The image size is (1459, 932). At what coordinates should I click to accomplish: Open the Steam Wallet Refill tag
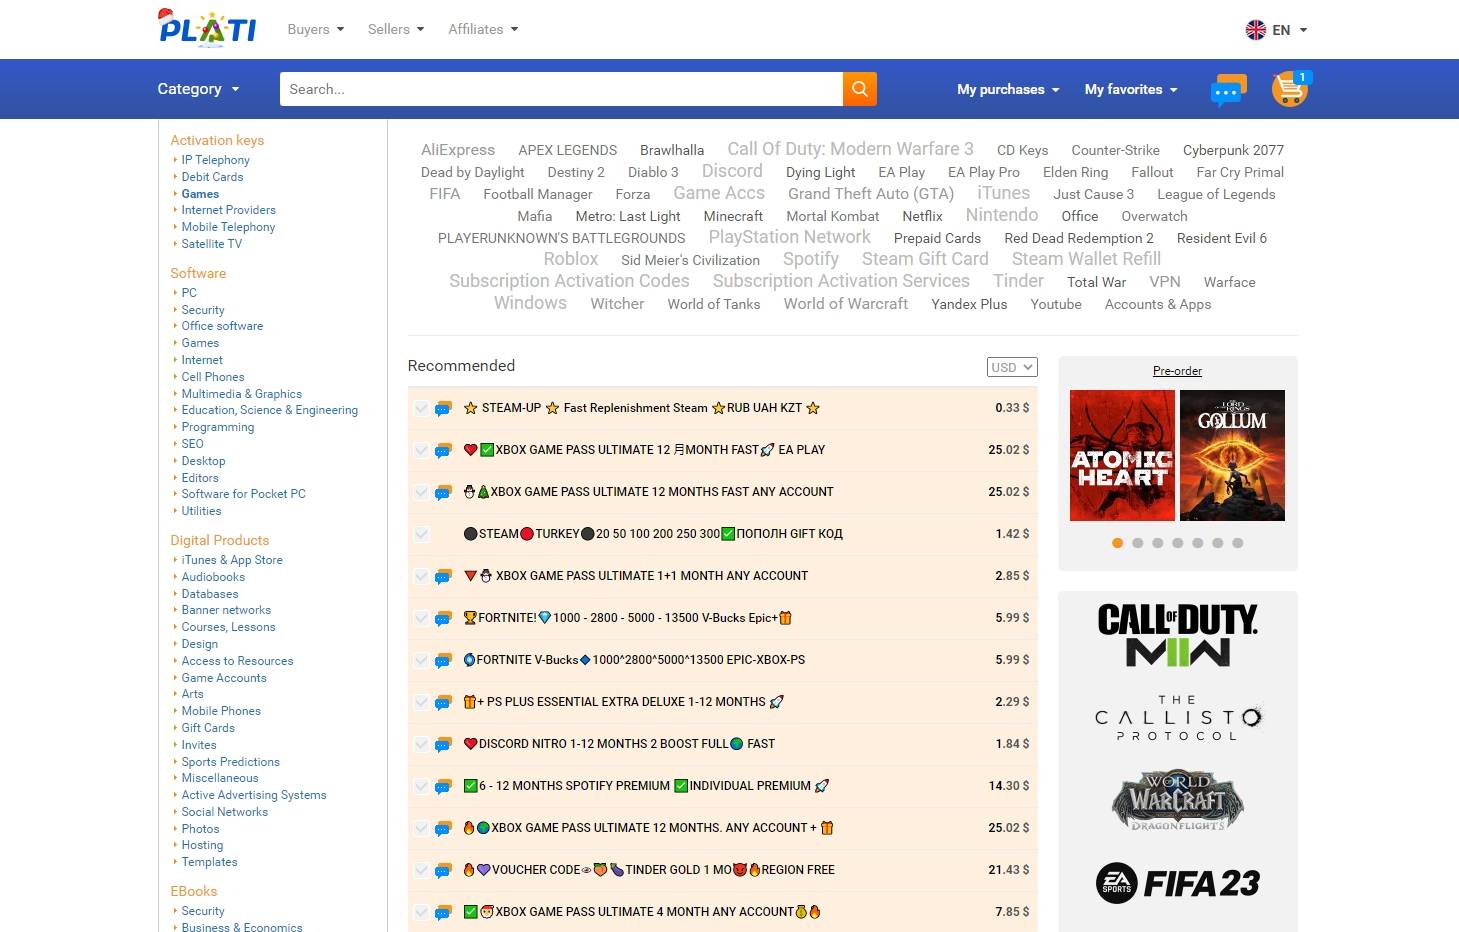coord(1086,259)
